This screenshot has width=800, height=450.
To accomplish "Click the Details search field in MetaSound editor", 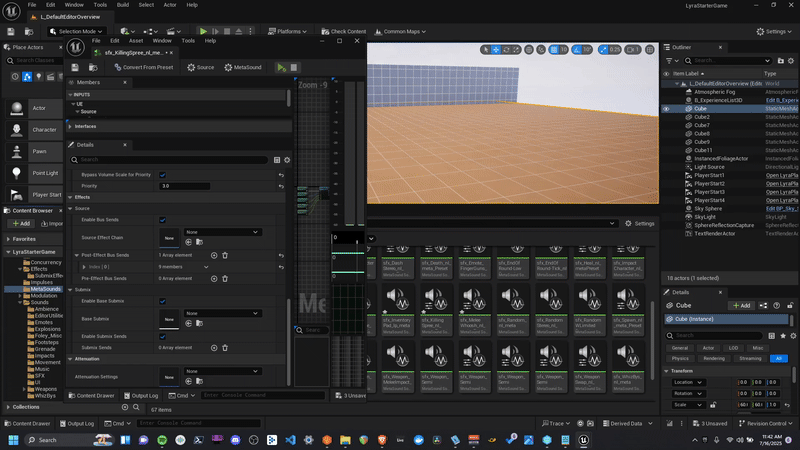I will (x=168, y=160).
